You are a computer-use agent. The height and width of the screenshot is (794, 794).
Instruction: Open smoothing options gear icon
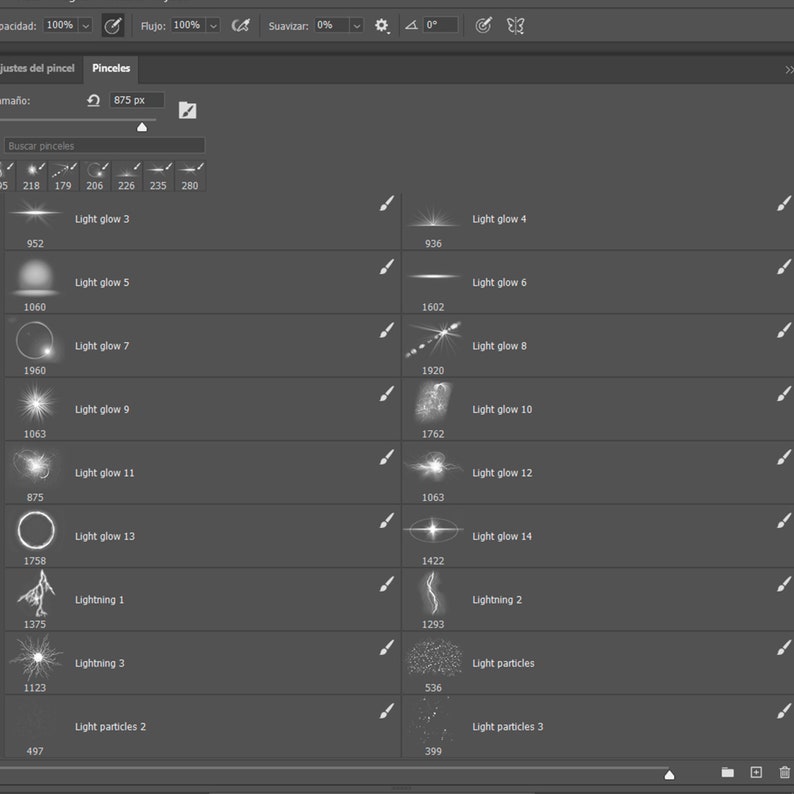pos(381,25)
